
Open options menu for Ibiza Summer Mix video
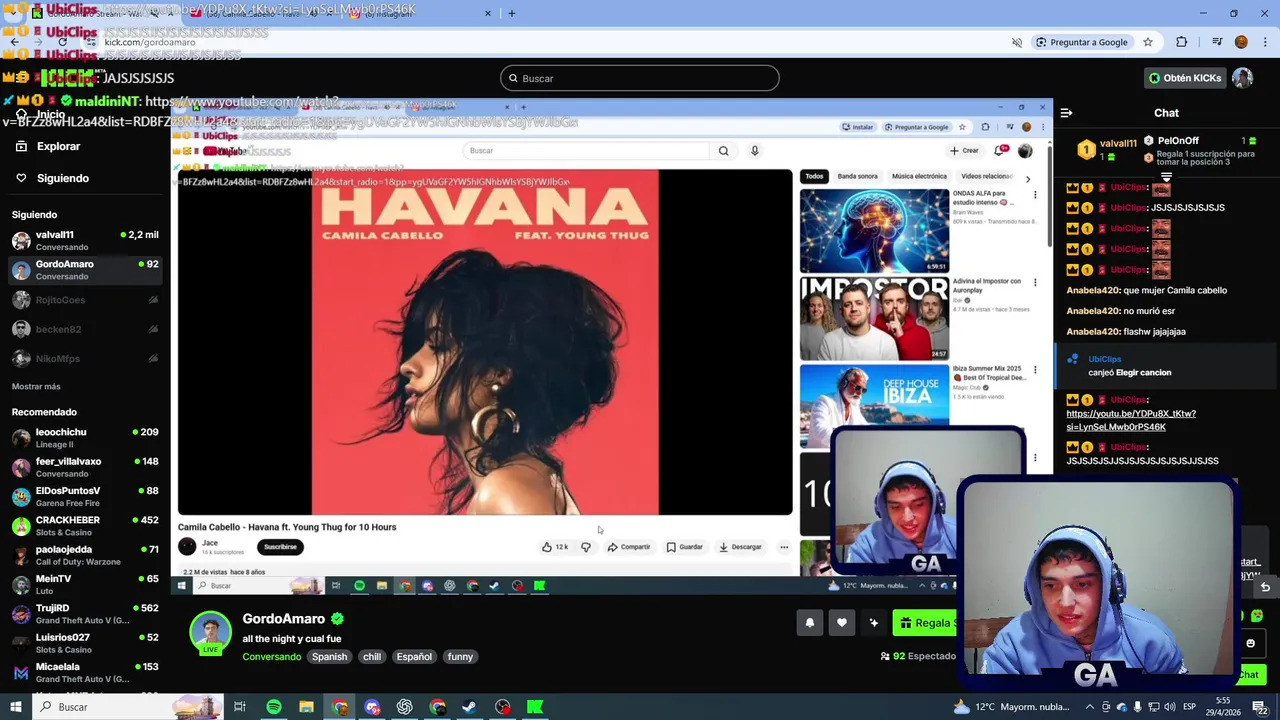click(1035, 370)
